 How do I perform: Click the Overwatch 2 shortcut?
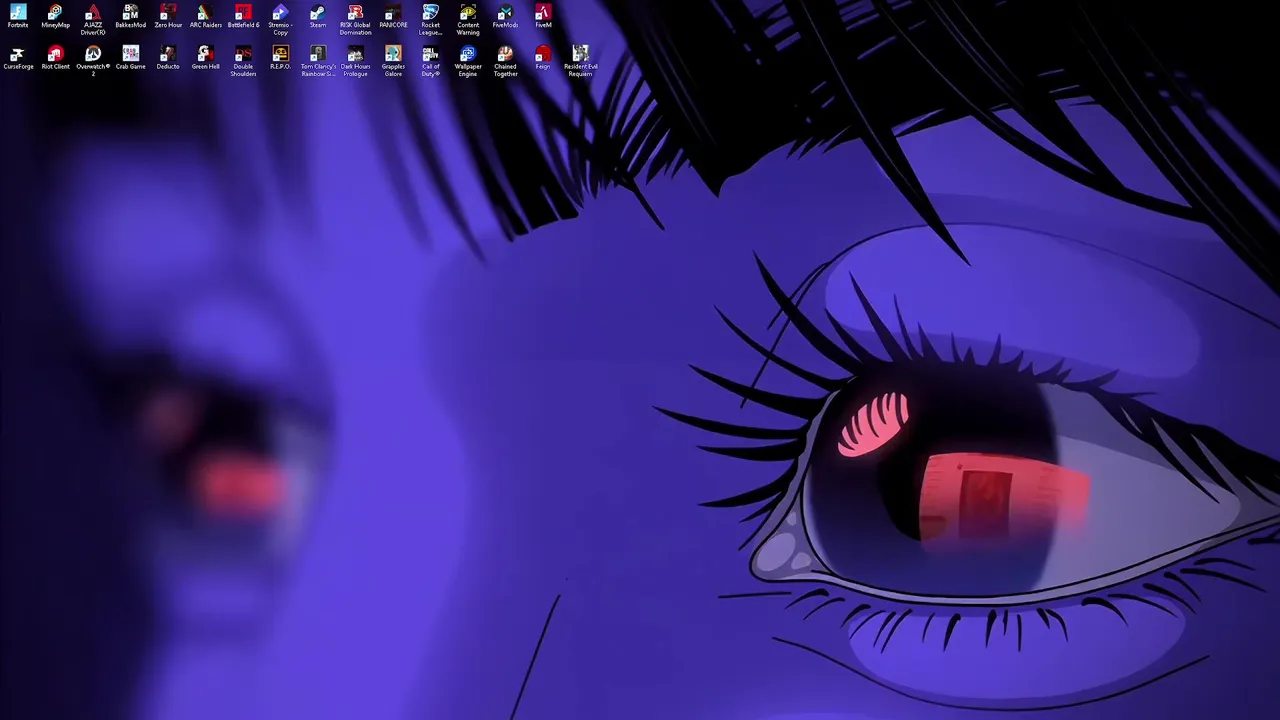point(93,62)
